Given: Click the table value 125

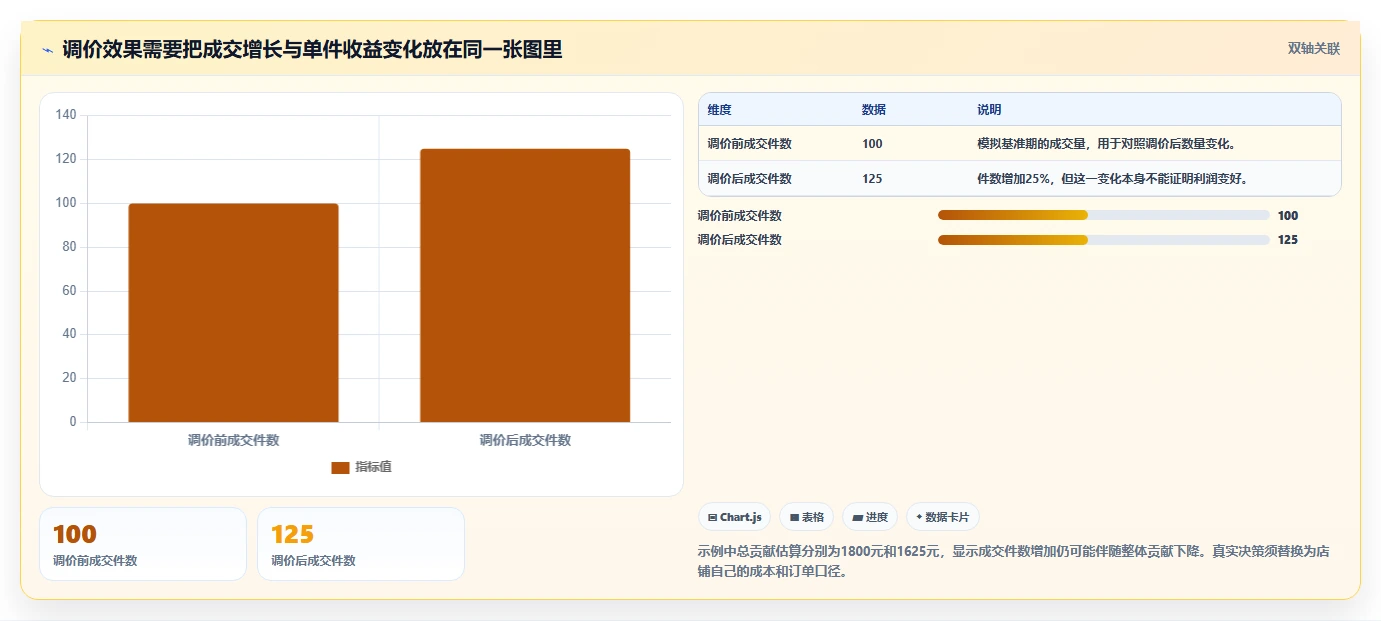Looking at the screenshot, I should coord(872,179).
